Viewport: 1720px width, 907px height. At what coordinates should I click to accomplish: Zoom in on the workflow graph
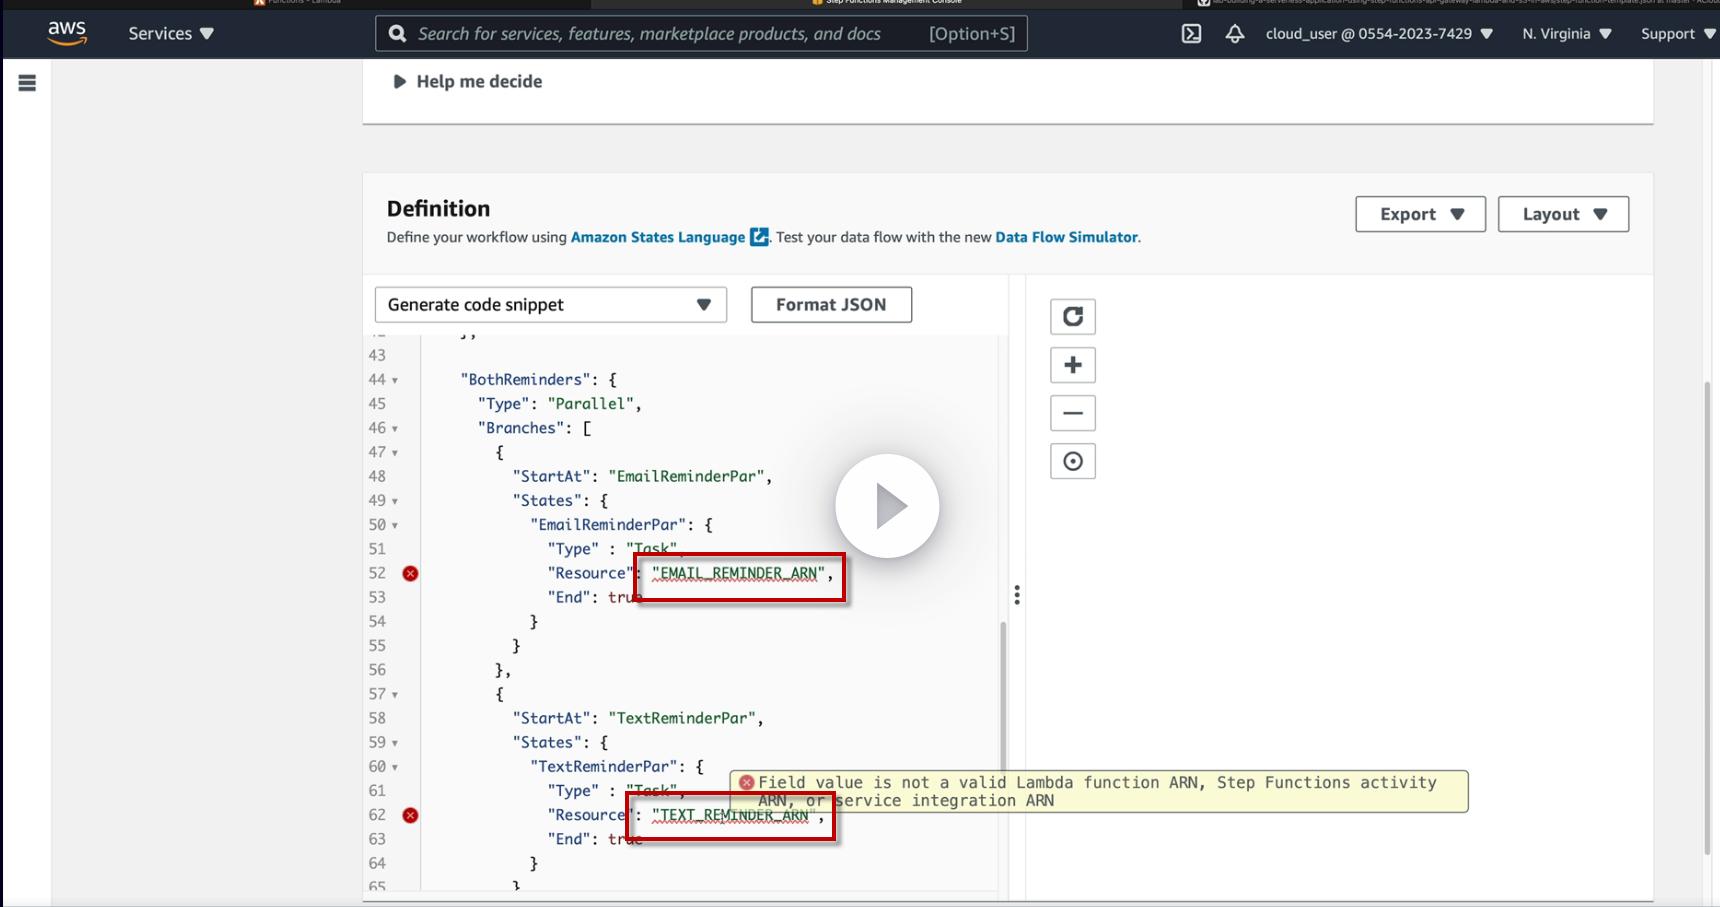tap(1072, 365)
